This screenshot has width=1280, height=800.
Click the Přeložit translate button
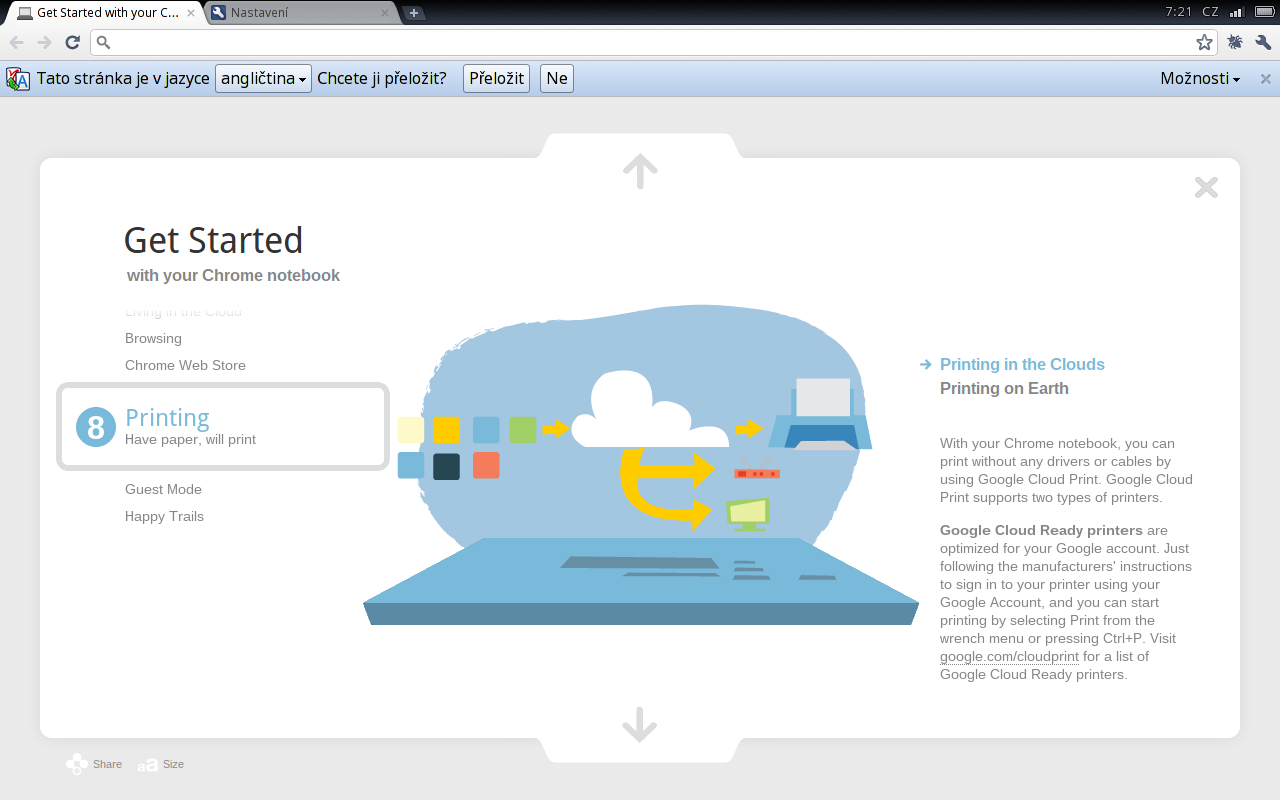coord(496,79)
